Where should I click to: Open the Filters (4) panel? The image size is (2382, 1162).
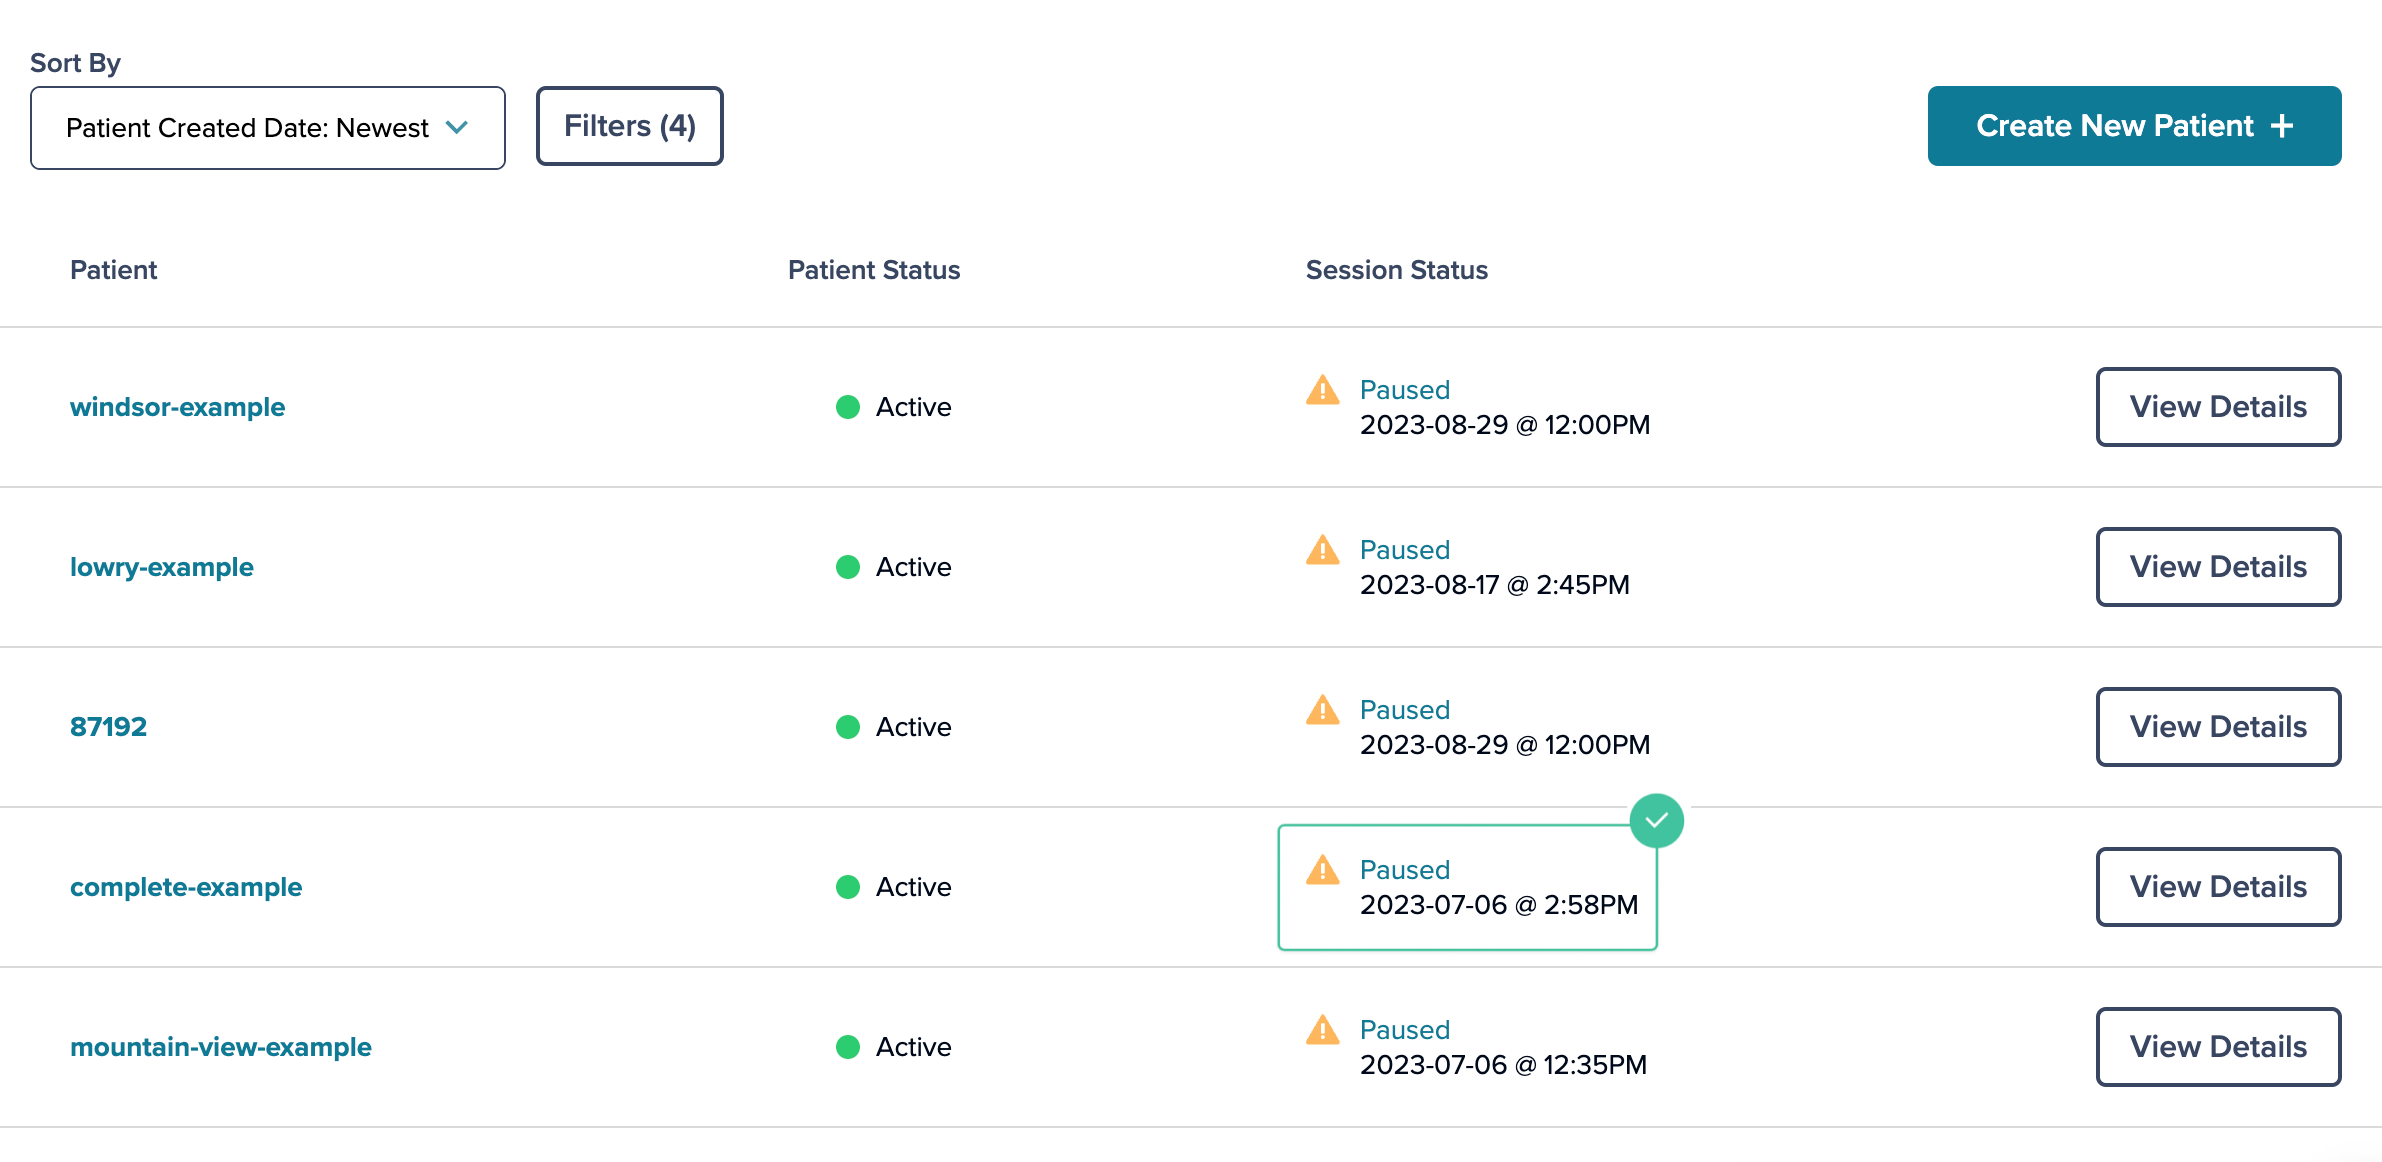[x=630, y=126]
